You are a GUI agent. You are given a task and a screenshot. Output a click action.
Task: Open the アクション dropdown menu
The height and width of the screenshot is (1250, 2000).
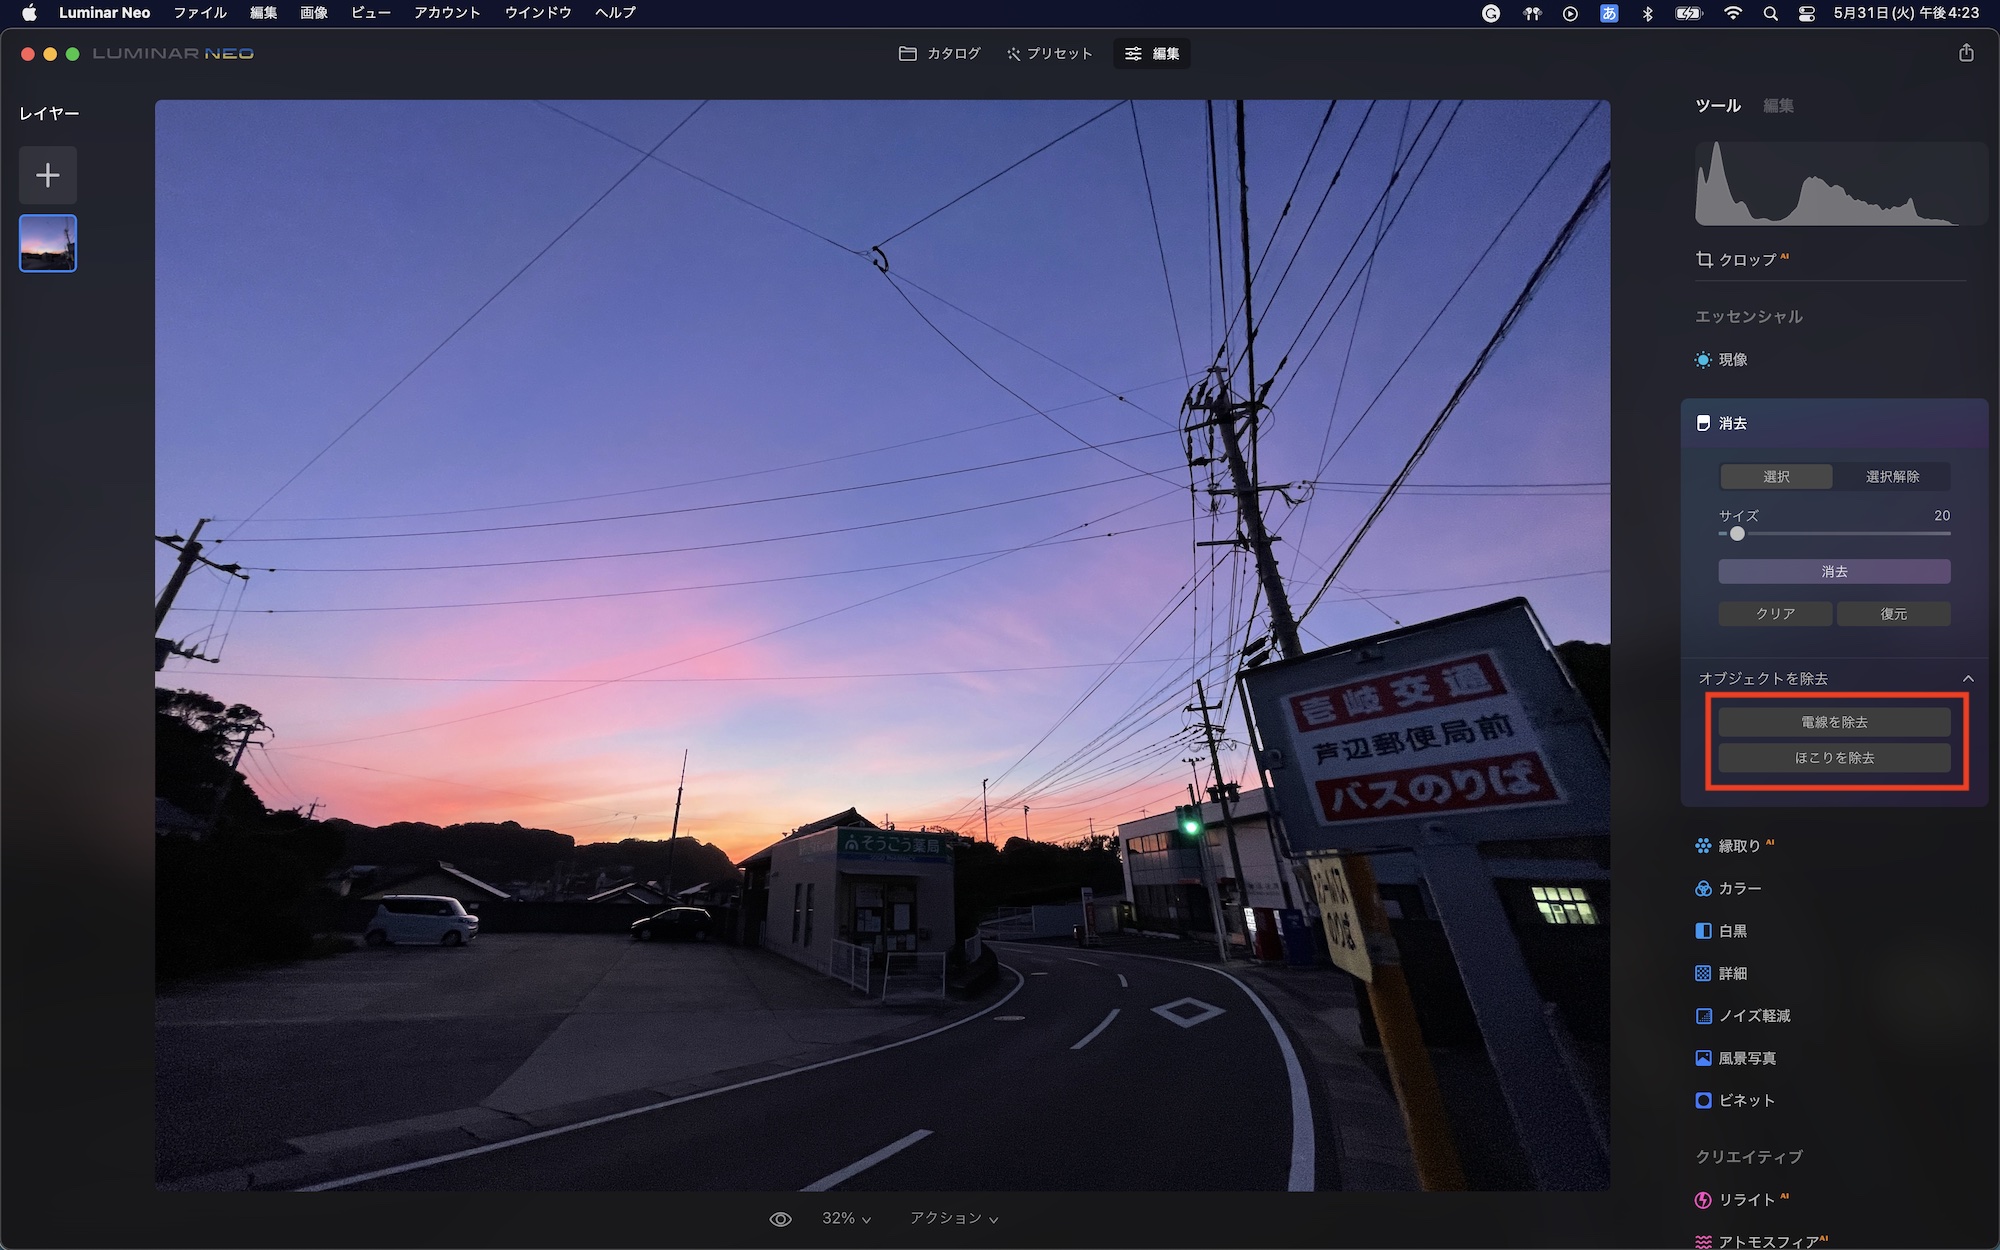pos(953,1219)
